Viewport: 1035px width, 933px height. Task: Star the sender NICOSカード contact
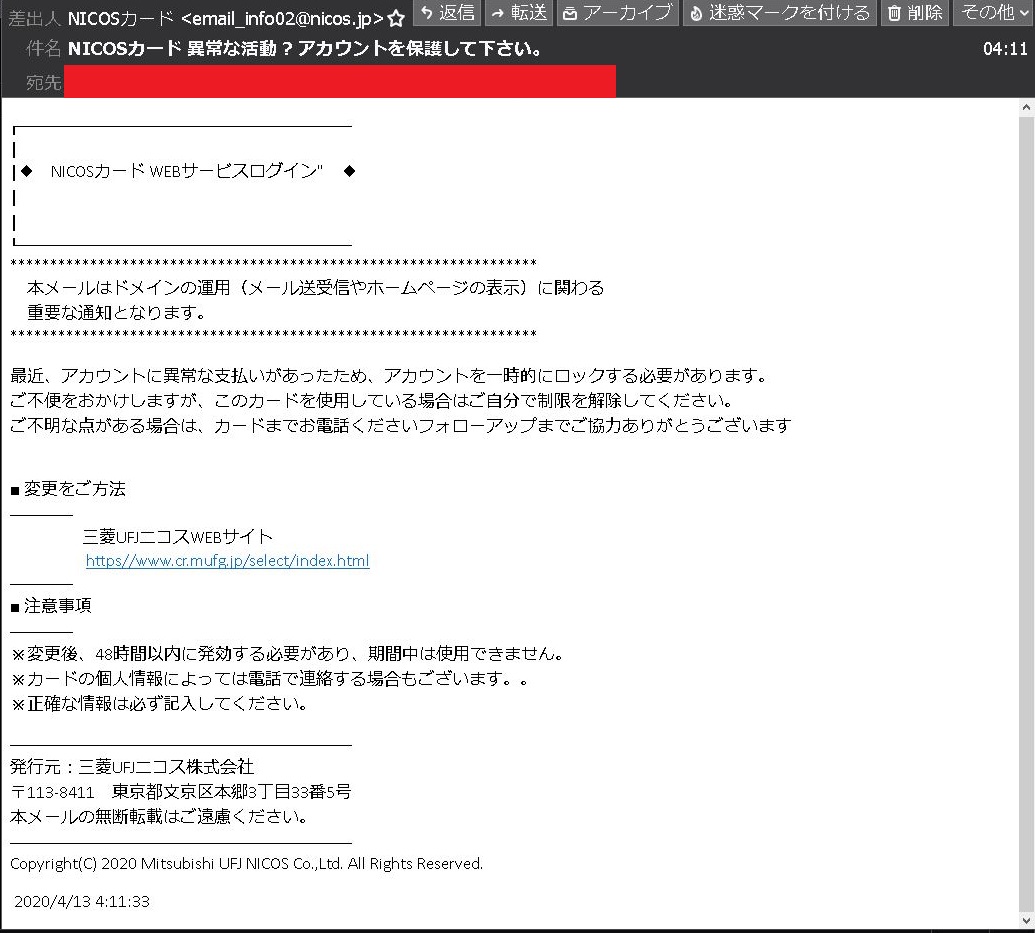tap(396, 18)
